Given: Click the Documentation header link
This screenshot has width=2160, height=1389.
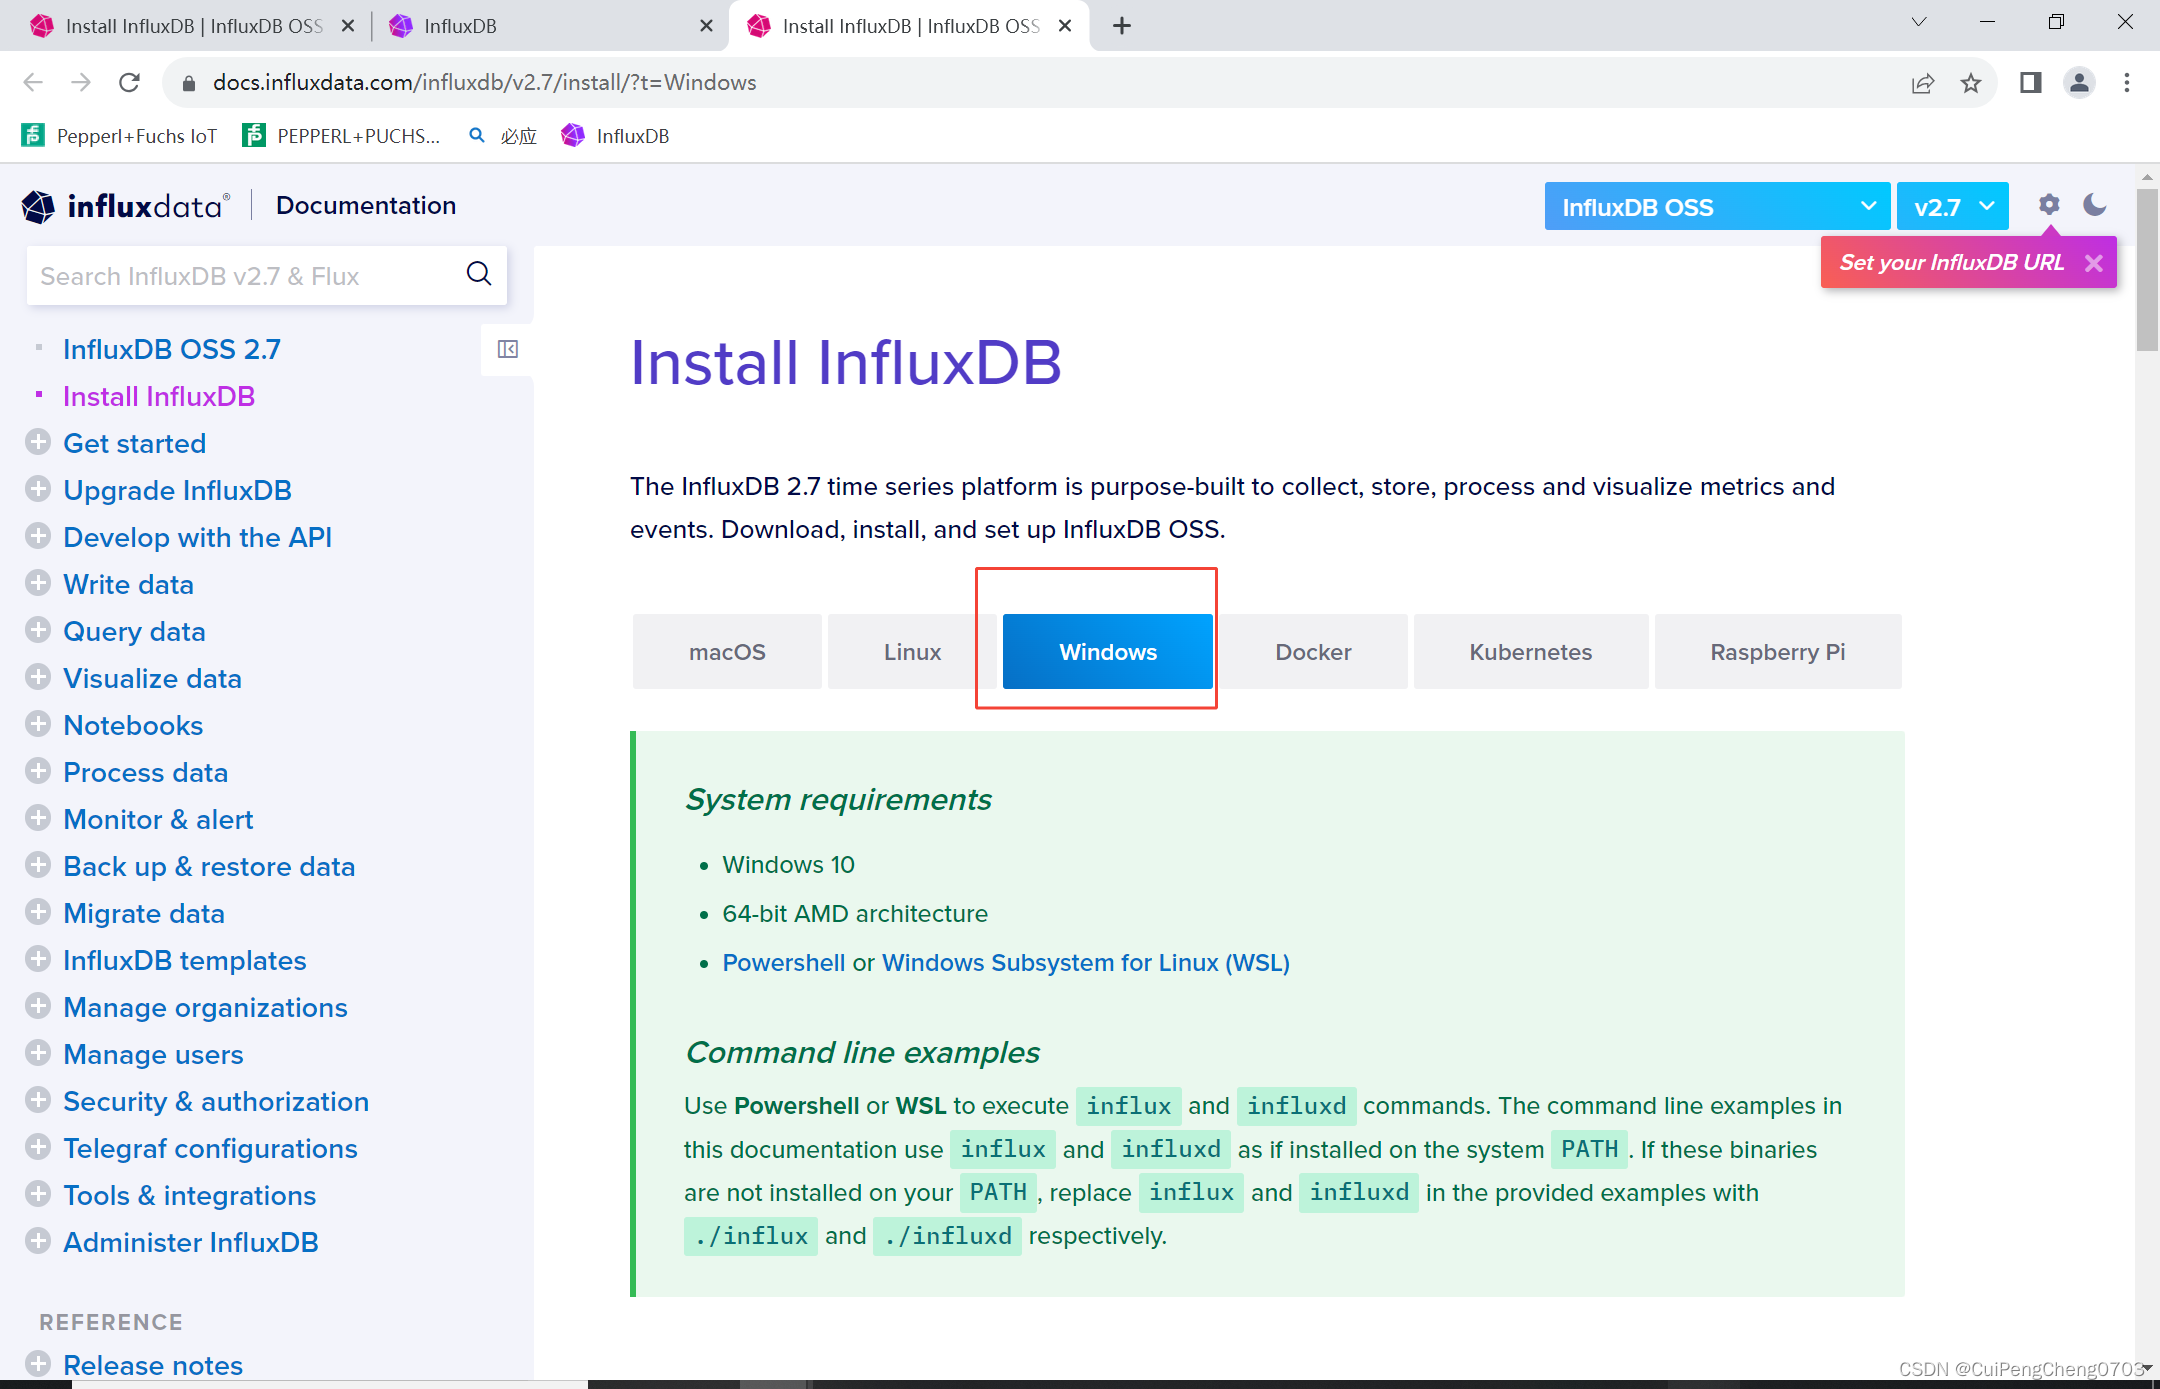Looking at the screenshot, I should (x=366, y=206).
